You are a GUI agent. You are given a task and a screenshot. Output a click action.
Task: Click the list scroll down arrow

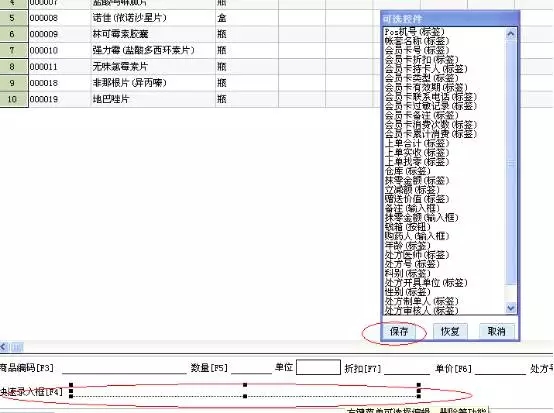pos(511,308)
